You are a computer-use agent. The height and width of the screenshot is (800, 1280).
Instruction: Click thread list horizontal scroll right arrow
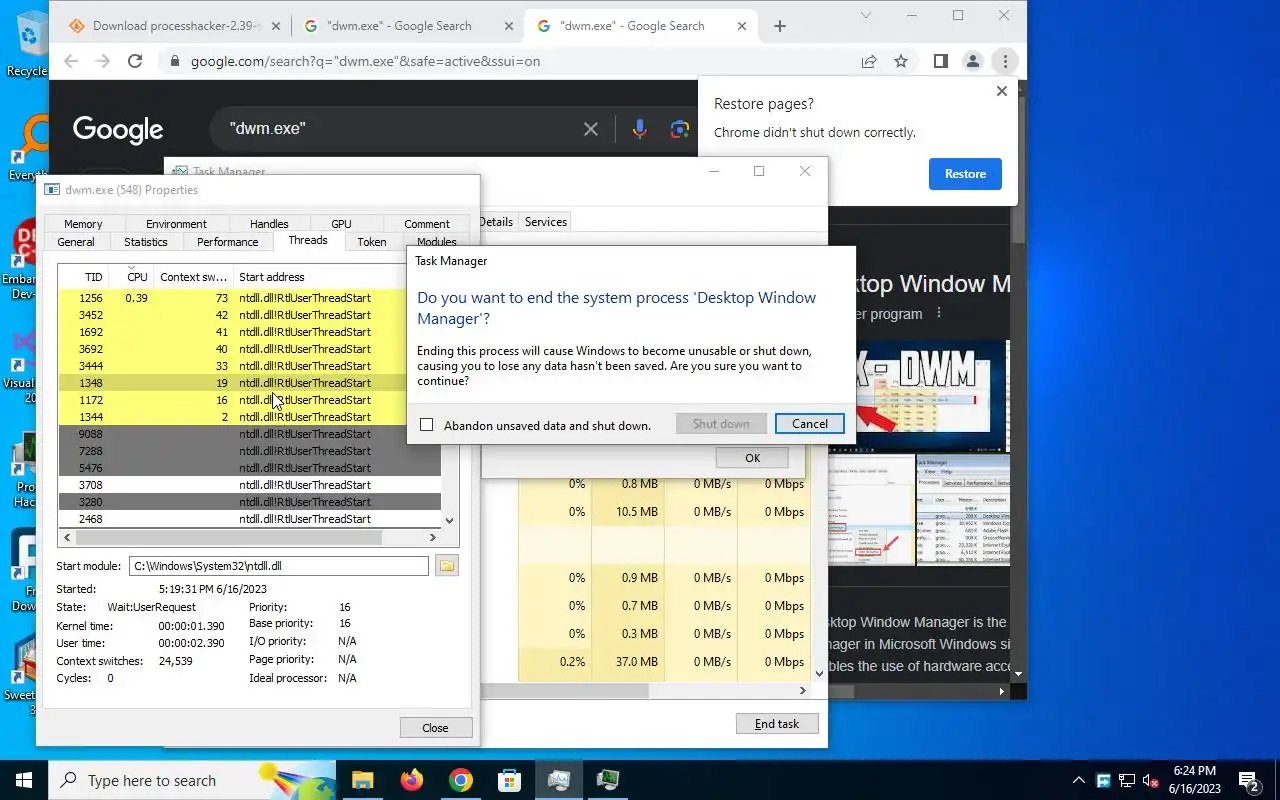tap(433, 537)
